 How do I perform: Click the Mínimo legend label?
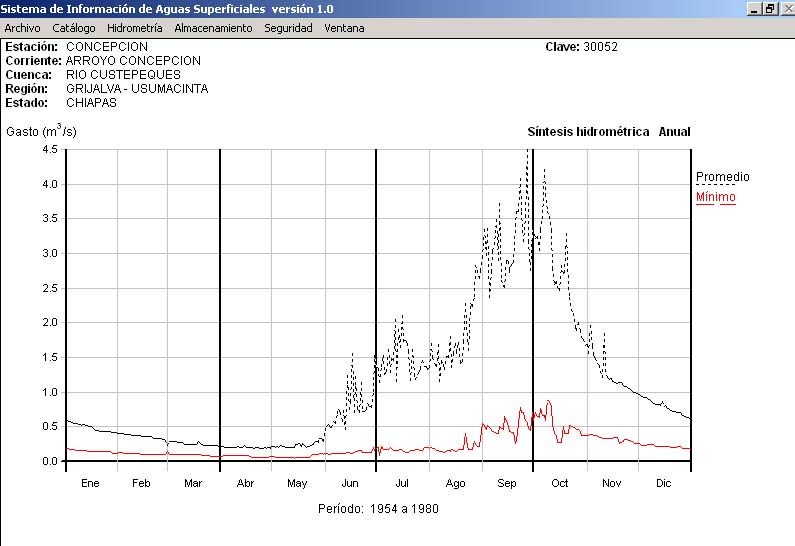point(715,197)
